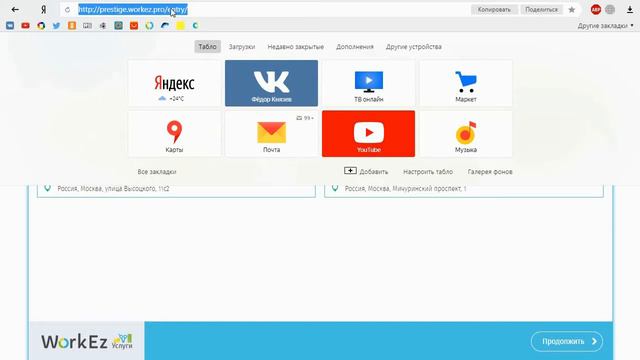The width and height of the screenshot is (640, 360).
Task: Select the Табло tab
Action: (x=207, y=47)
